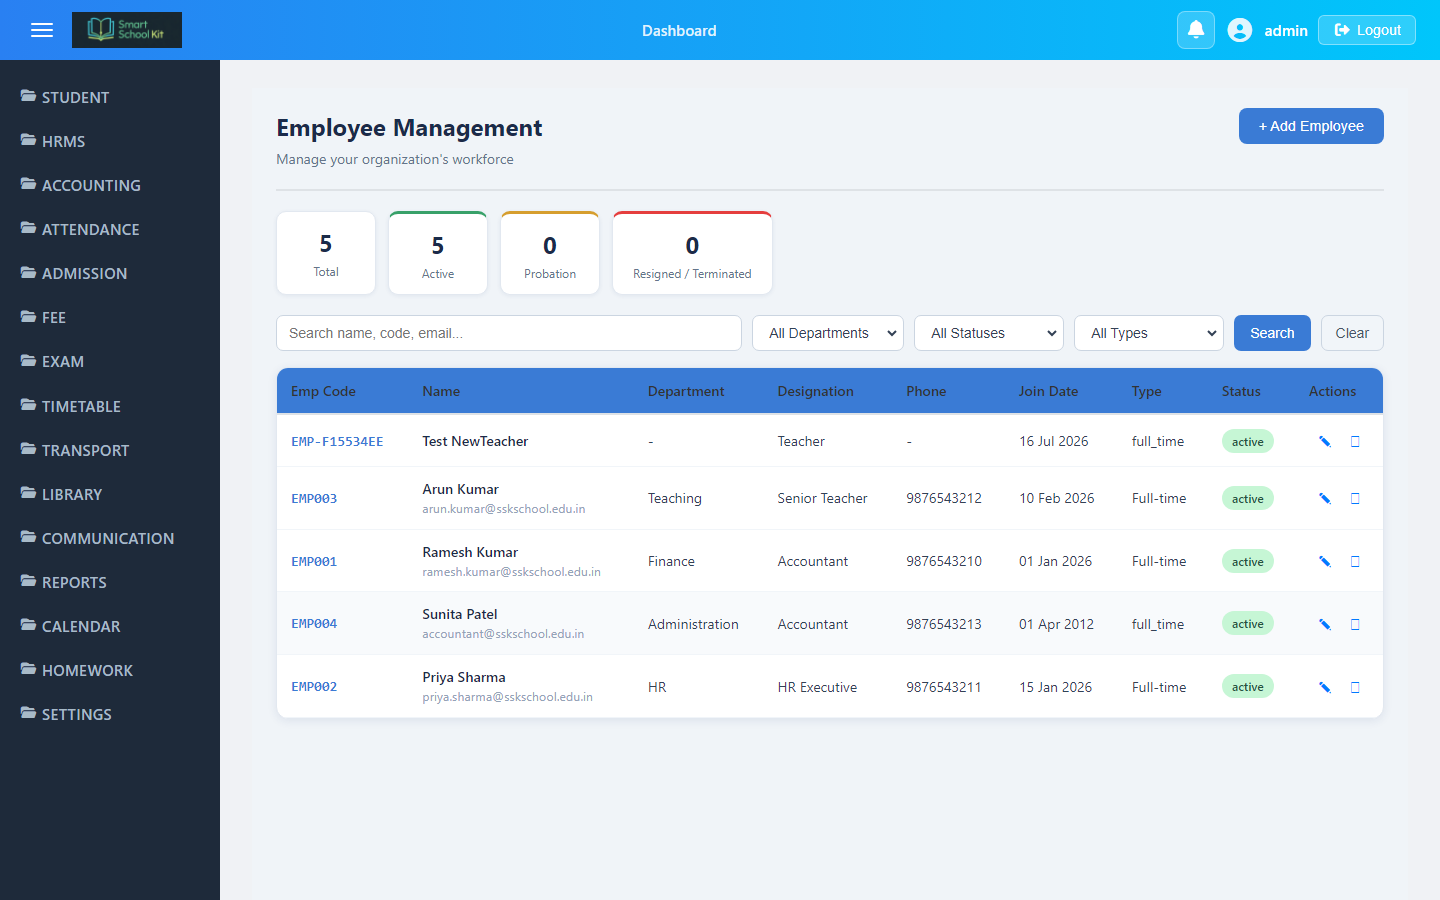This screenshot has height=900, width=1440.
Task: Click the admin user avatar icon
Action: click(1240, 30)
